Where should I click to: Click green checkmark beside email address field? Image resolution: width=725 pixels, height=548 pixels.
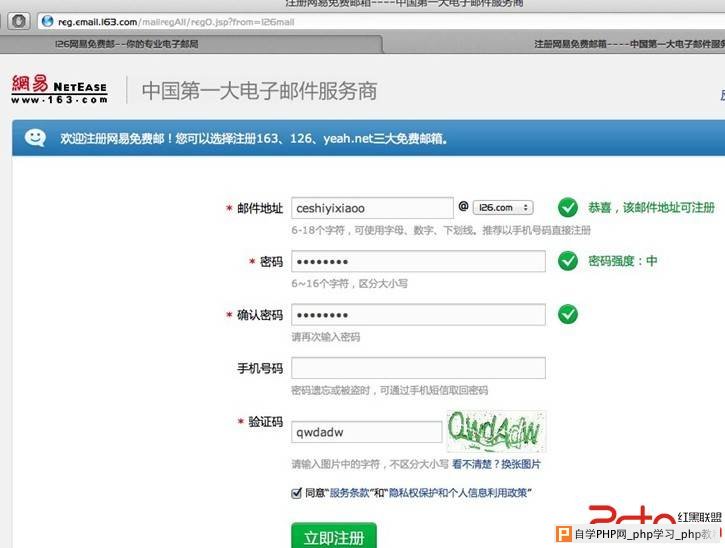point(568,208)
